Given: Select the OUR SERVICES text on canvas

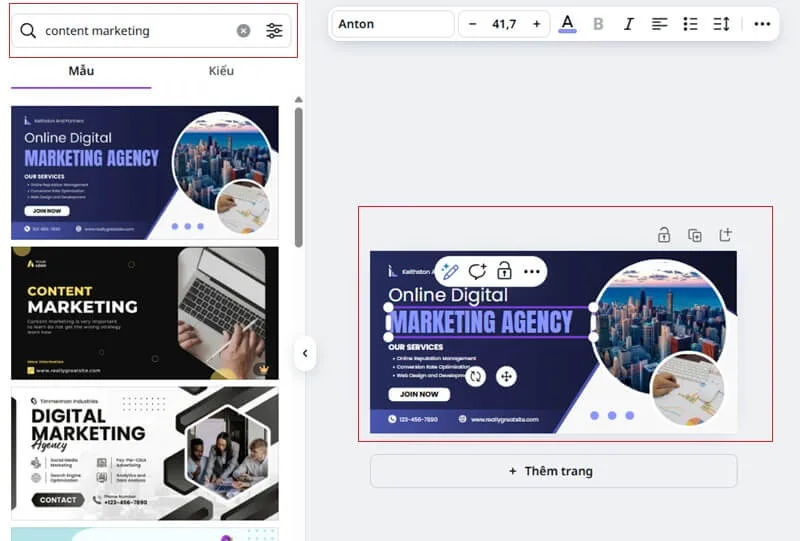Looking at the screenshot, I should (x=416, y=347).
